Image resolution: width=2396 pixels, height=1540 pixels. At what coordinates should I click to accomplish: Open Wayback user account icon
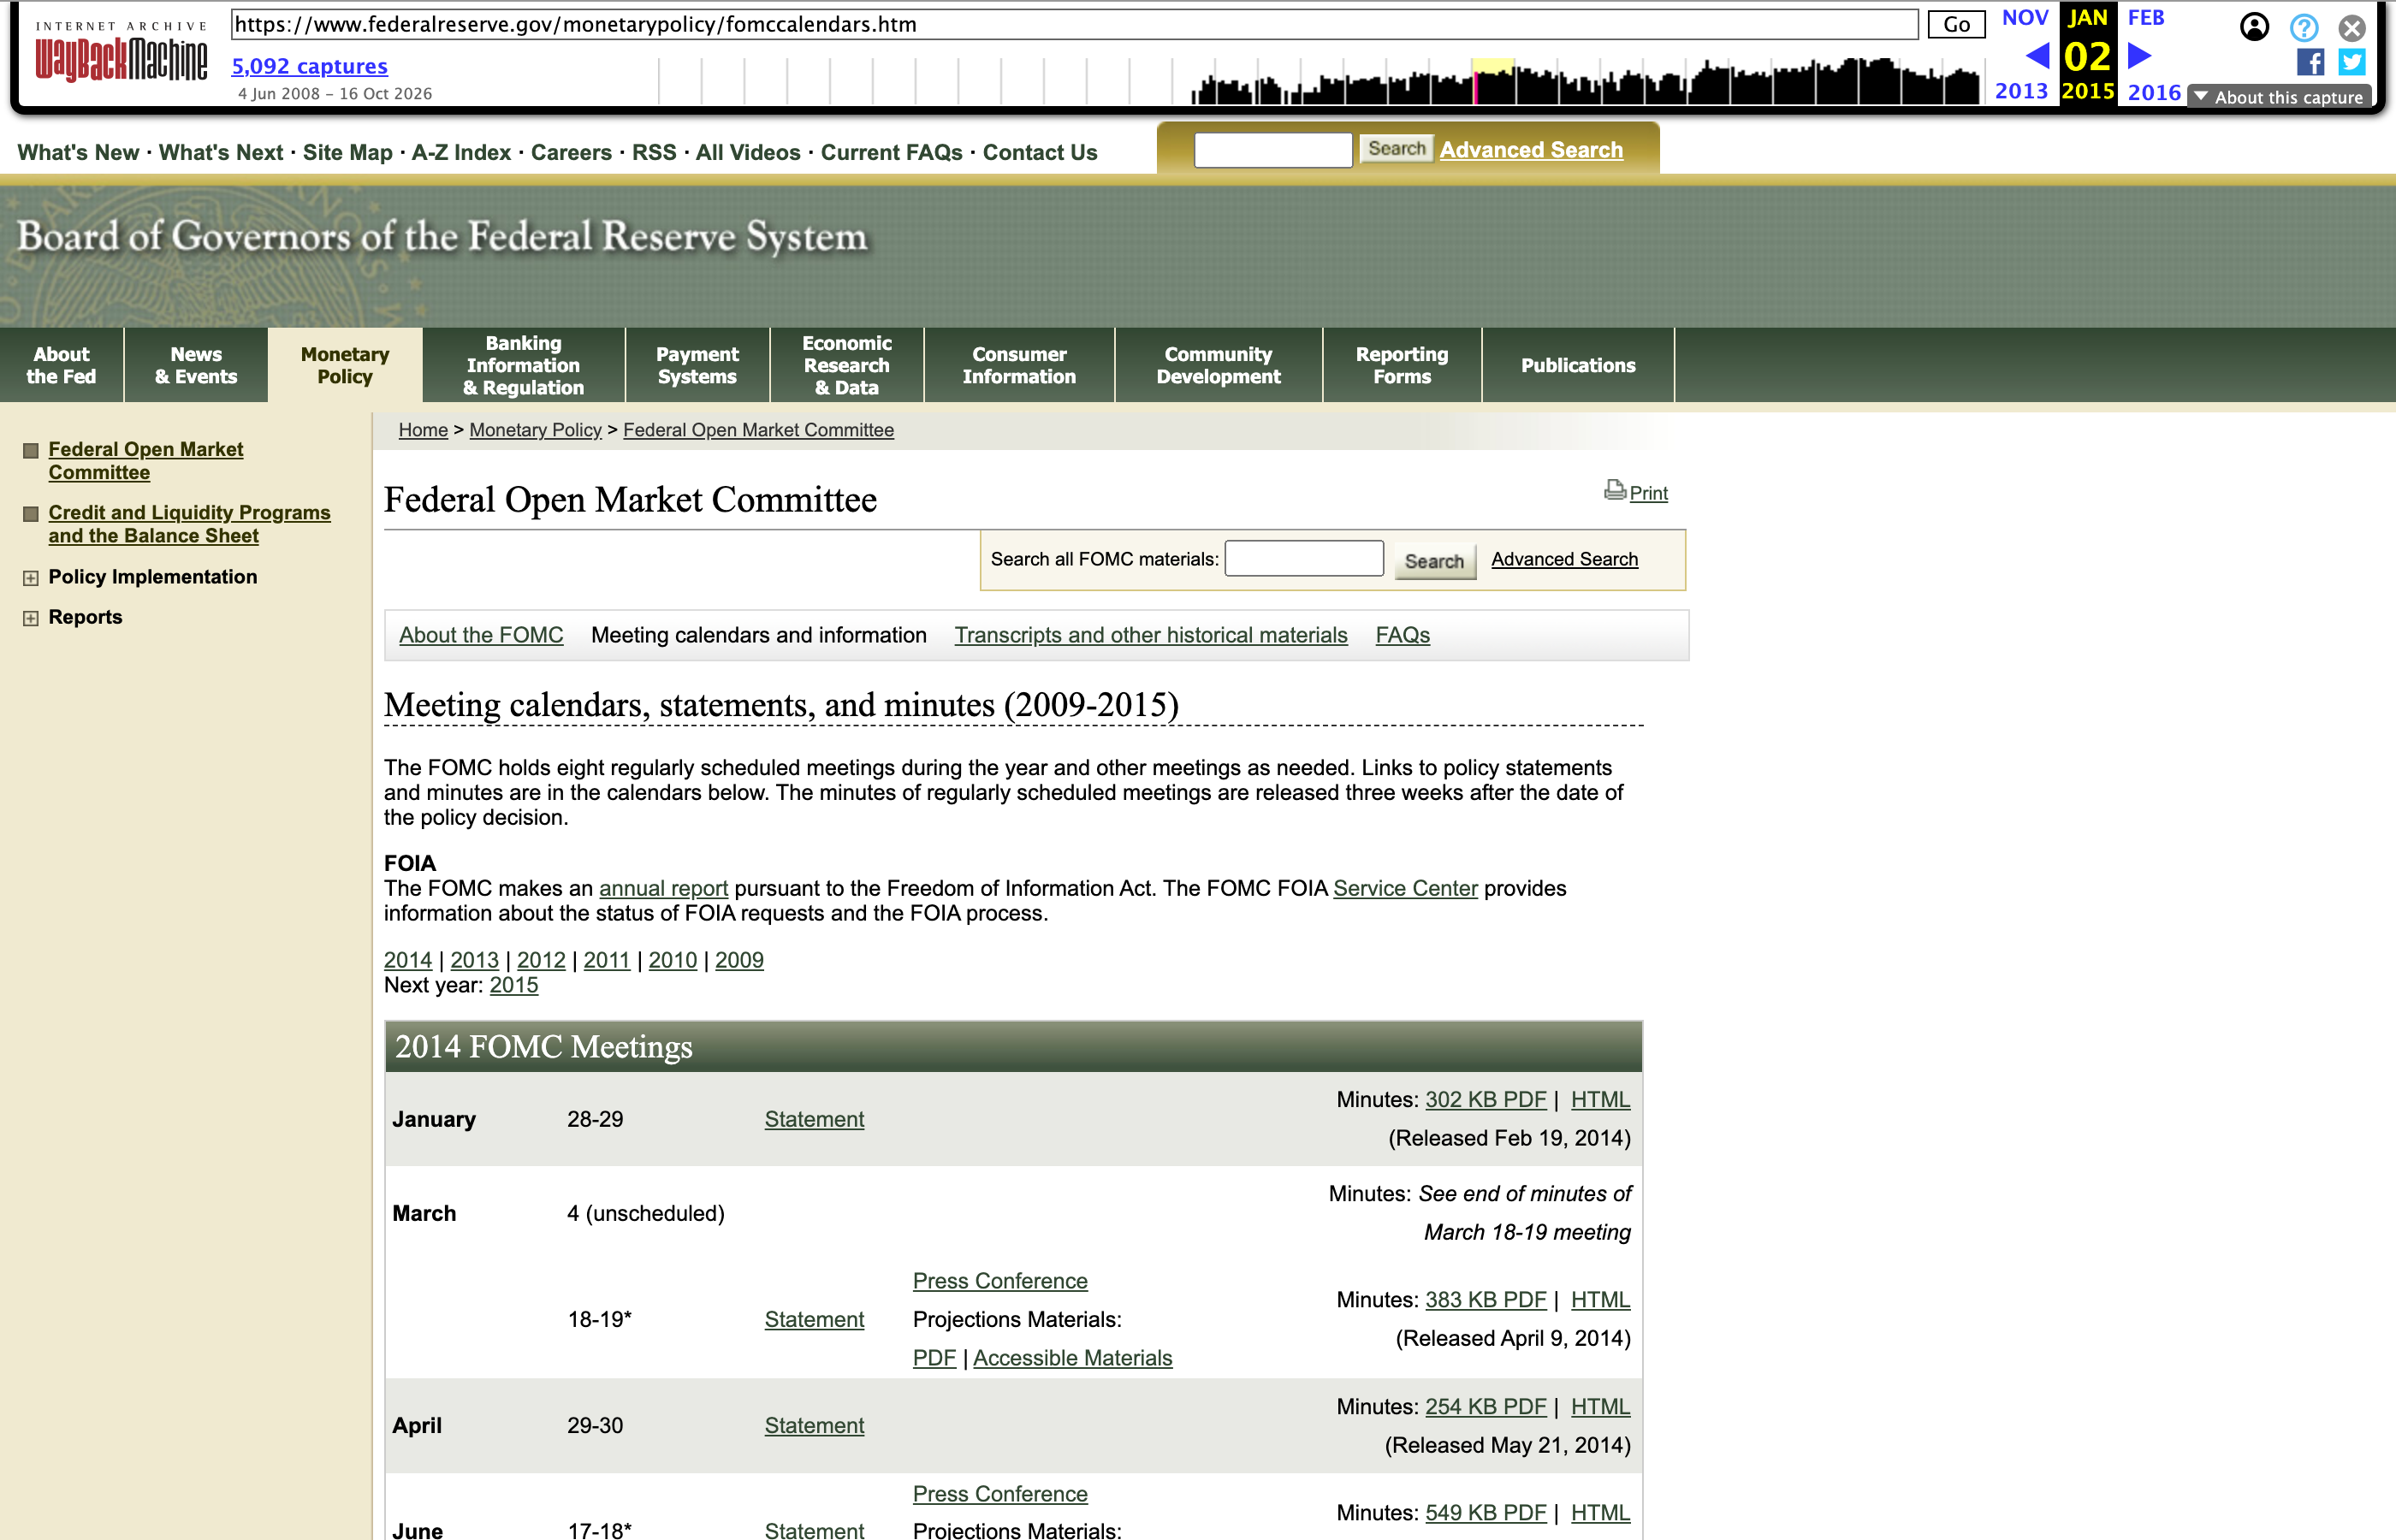pyautogui.click(x=2254, y=27)
